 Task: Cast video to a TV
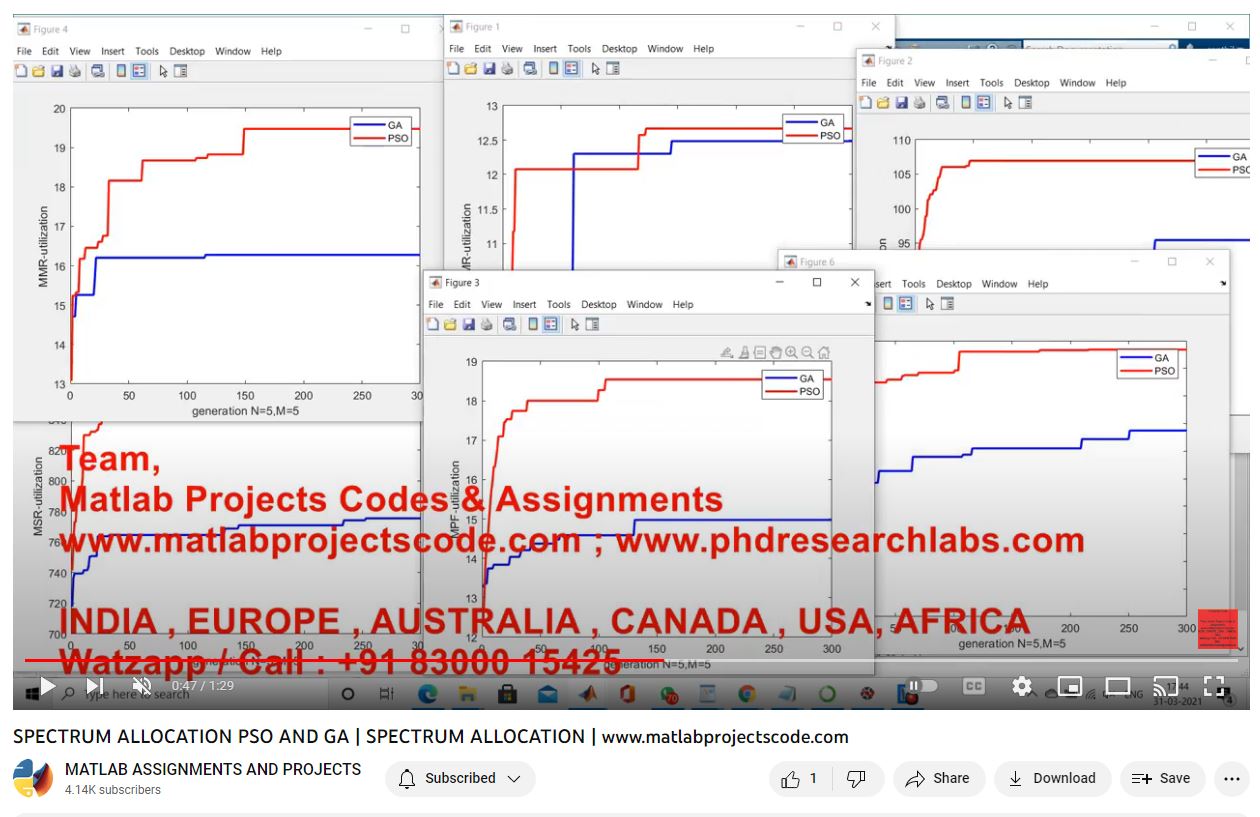pyautogui.click(x=1165, y=687)
